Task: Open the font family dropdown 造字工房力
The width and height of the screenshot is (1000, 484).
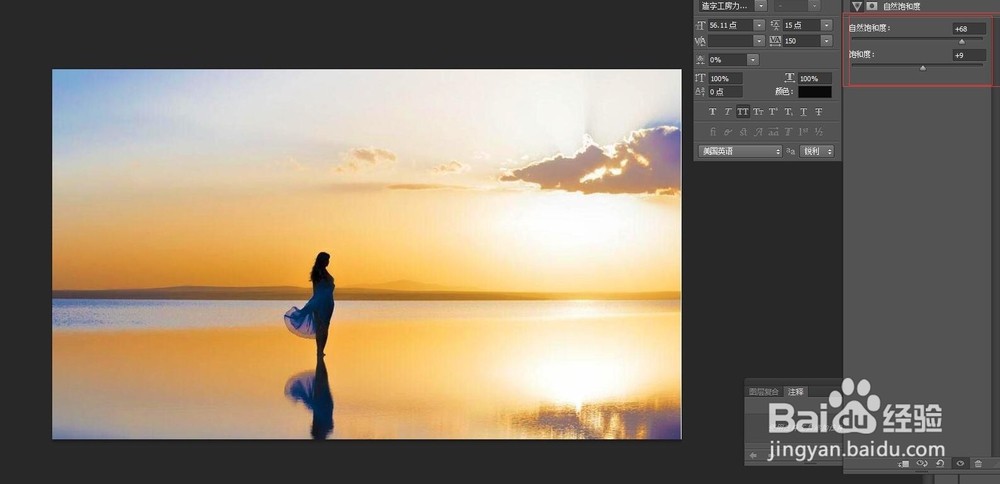Action: pyautogui.click(x=760, y=6)
